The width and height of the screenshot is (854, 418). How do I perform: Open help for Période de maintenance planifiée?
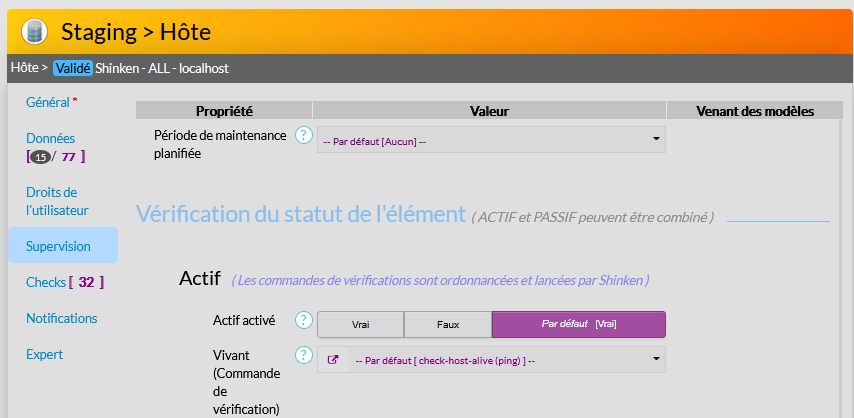click(x=304, y=135)
